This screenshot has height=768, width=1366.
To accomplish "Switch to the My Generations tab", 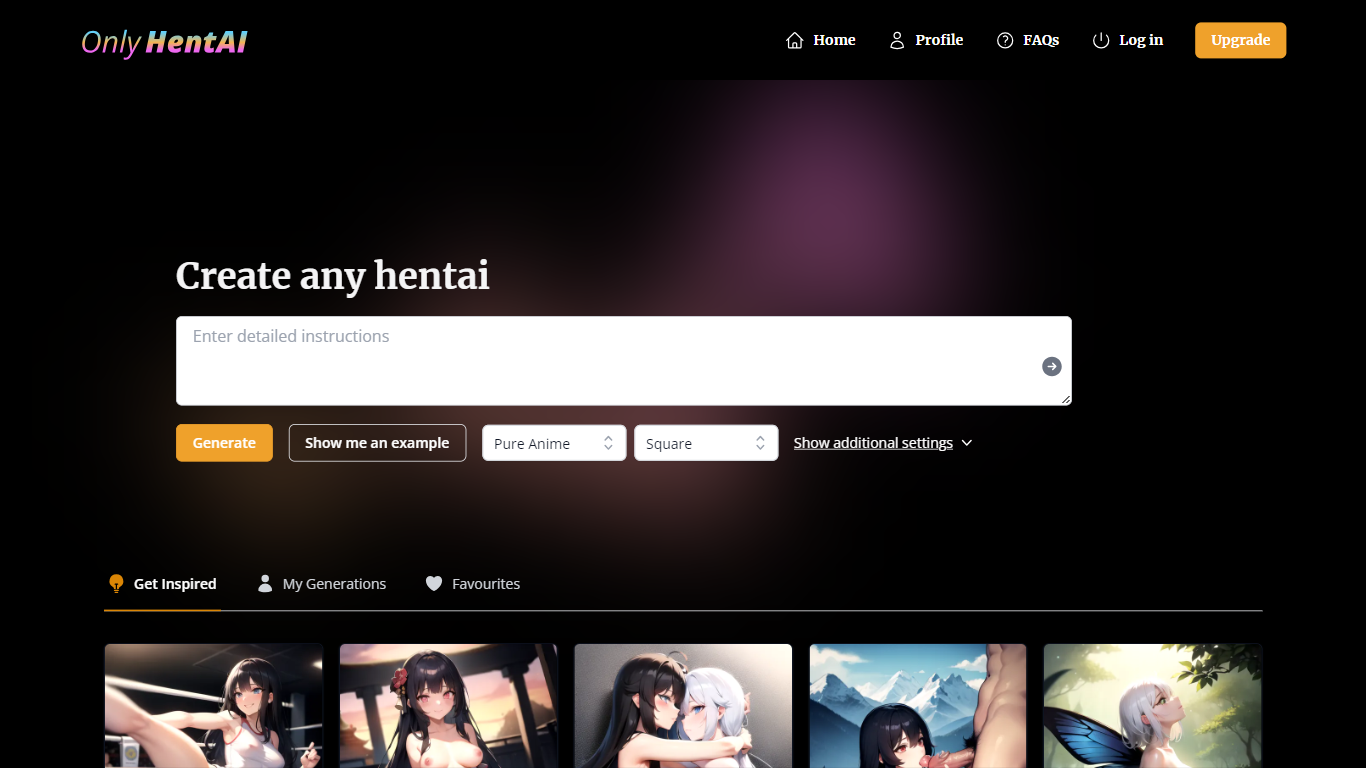I will click(x=334, y=584).
